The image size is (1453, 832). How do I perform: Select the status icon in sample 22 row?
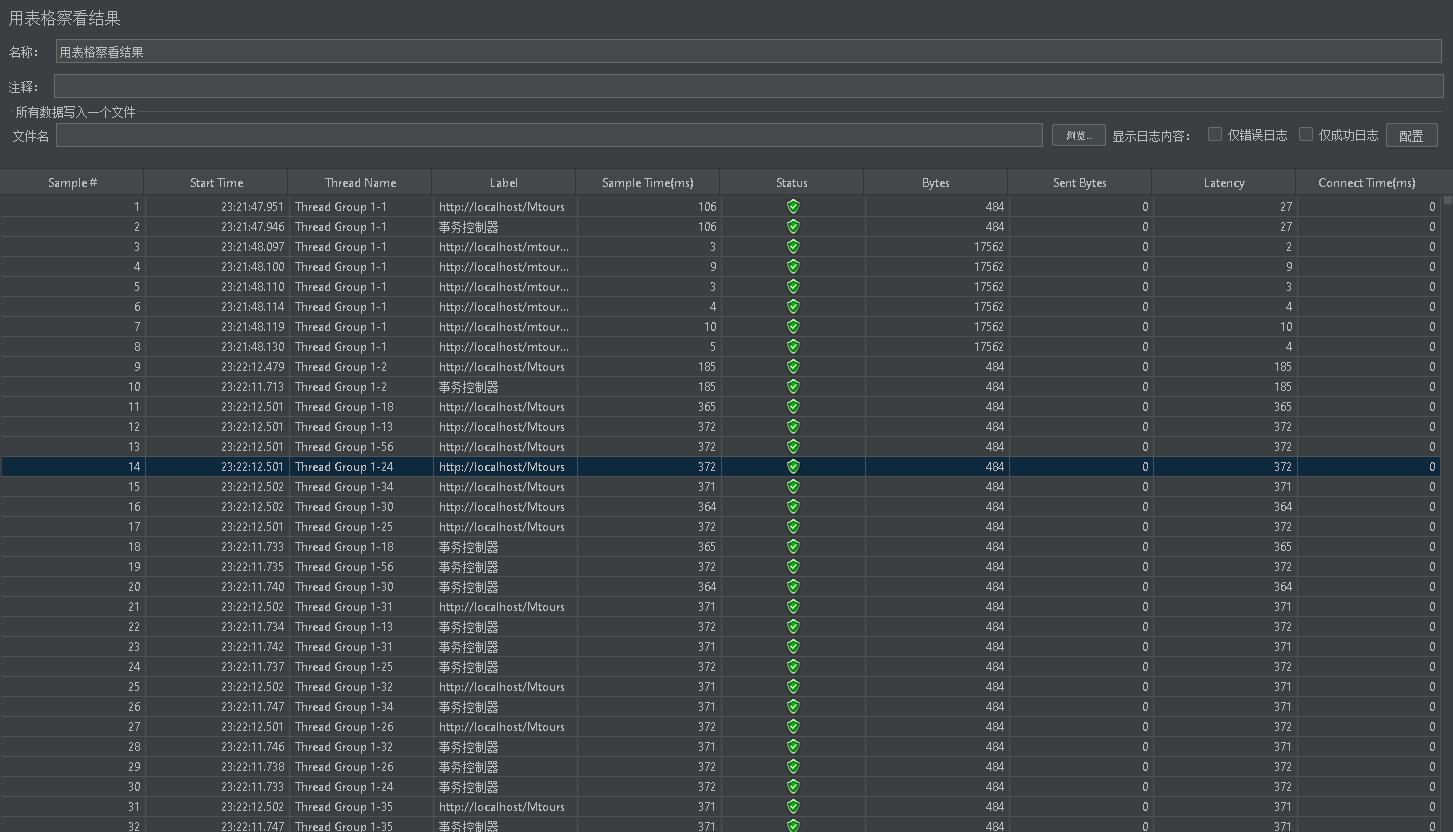click(x=793, y=627)
